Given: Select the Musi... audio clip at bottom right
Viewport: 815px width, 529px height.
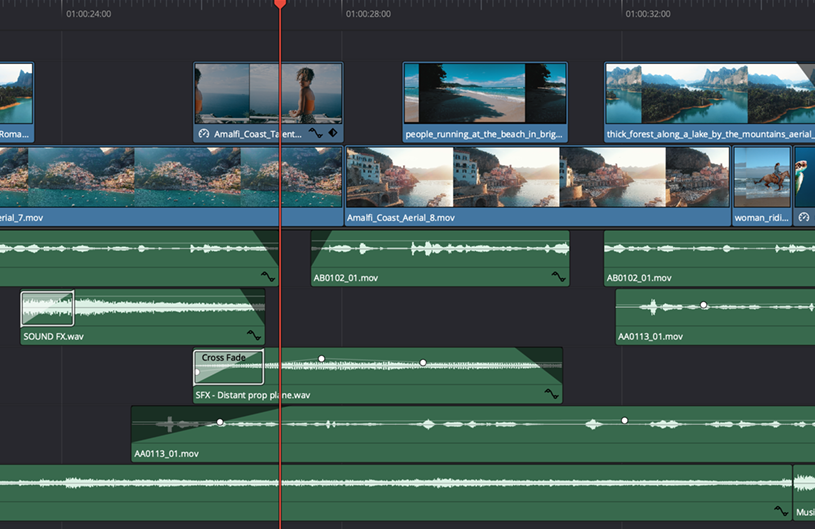Looking at the screenshot, I should [x=804, y=493].
